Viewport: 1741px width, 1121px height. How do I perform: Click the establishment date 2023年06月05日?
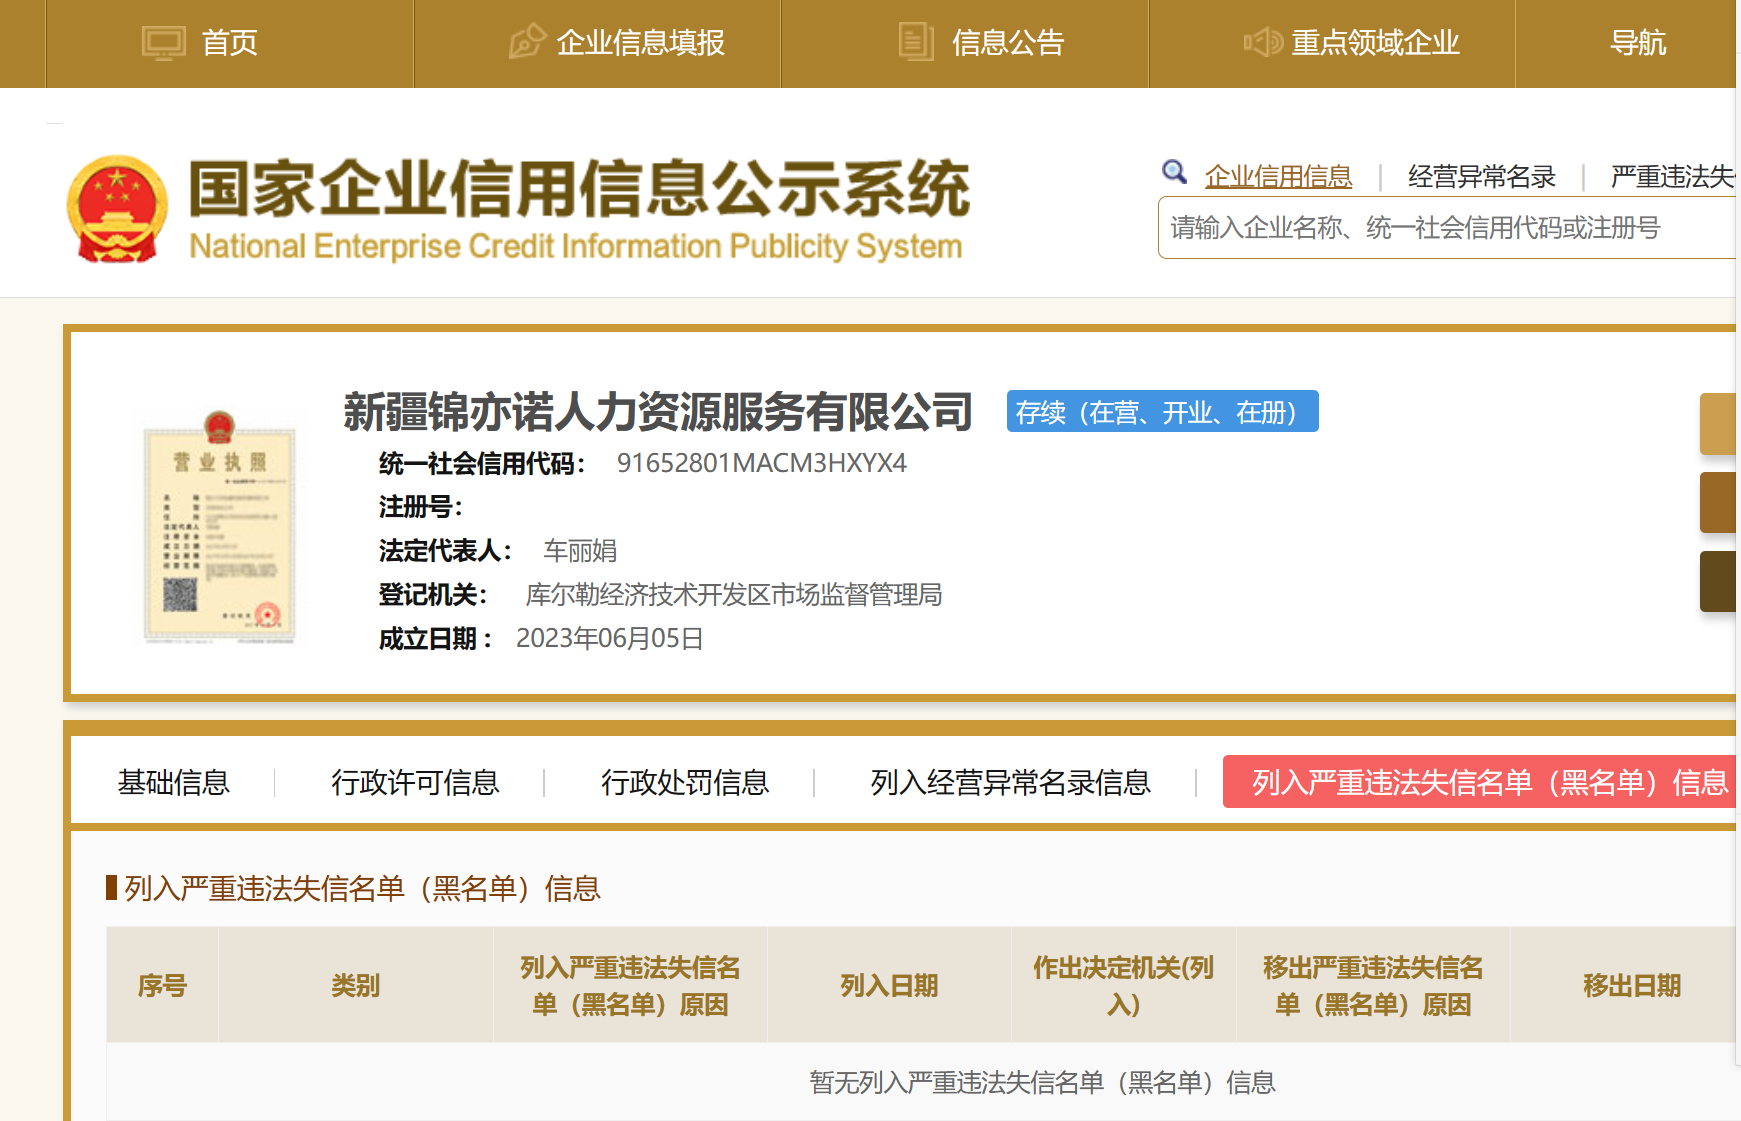pyautogui.click(x=610, y=639)
